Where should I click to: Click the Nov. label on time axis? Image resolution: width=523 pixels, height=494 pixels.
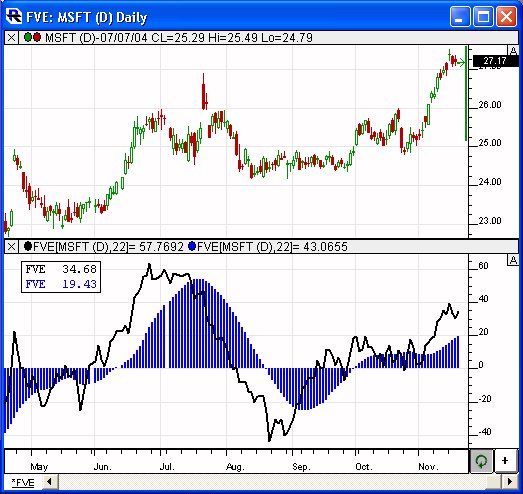[x=428, y=466]
